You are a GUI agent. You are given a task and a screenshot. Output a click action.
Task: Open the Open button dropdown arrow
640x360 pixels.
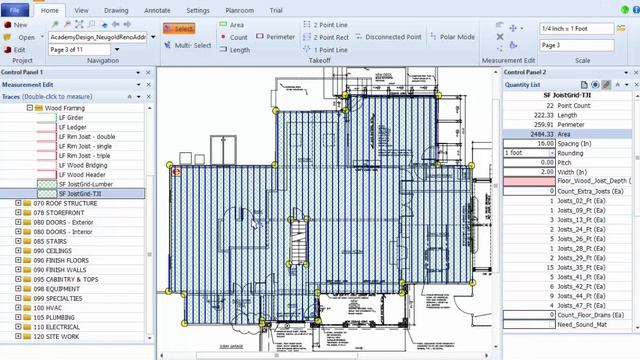coord(42,37)
